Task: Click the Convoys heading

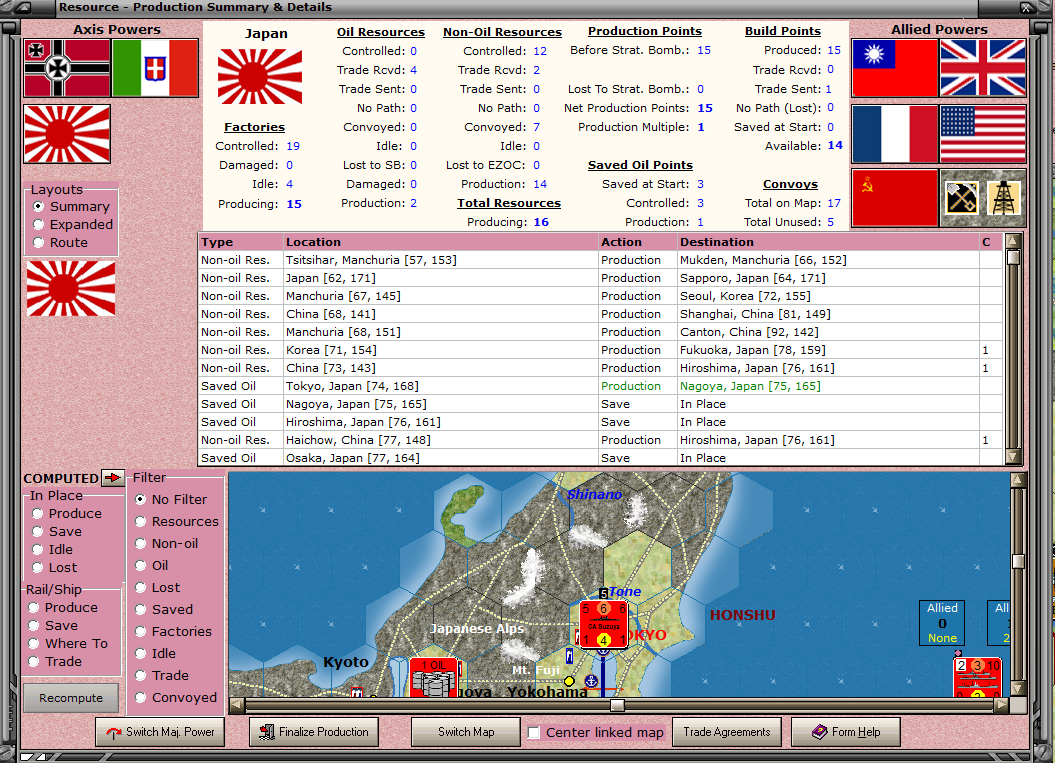Action: point(790,184)
